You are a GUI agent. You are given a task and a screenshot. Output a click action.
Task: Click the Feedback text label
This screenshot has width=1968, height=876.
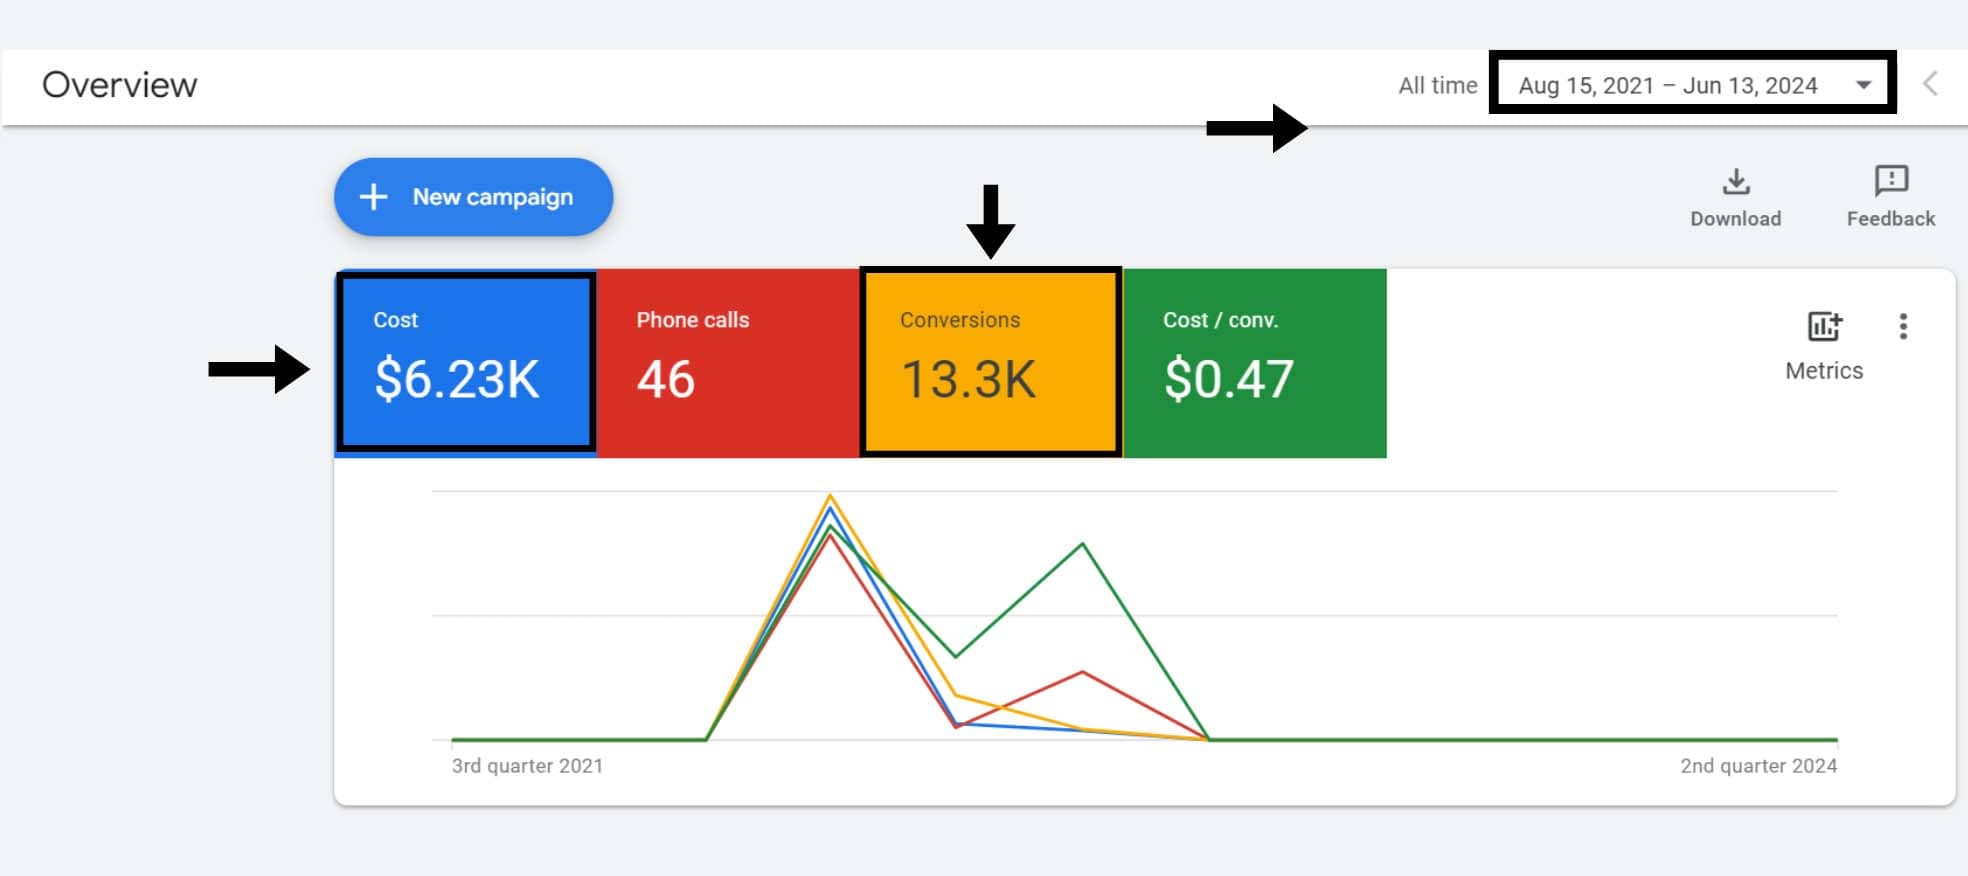pyautogui.click(x=1890, y=219)
